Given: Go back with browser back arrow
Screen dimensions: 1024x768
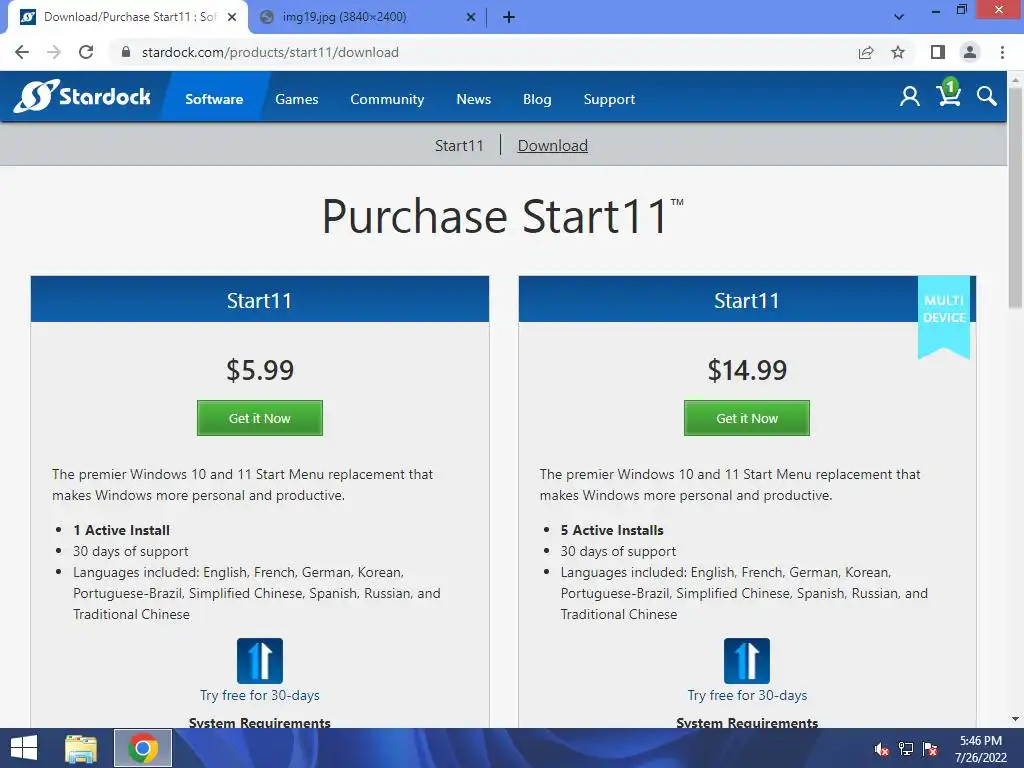Looking at the screenshot, I should coord(22,52).
